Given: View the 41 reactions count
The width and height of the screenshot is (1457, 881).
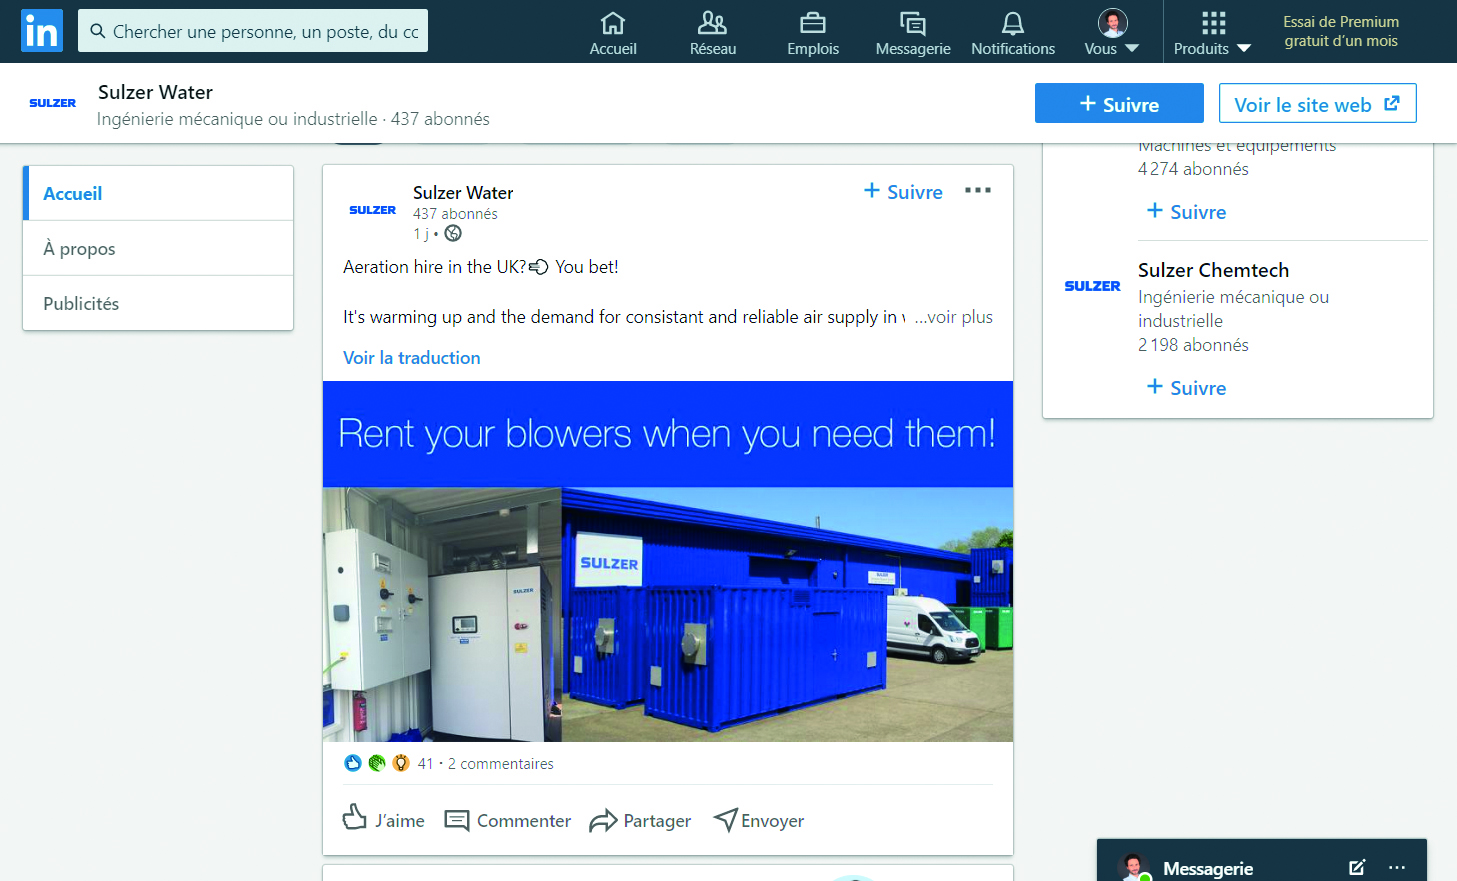Looking at the screenshot, I should pyautogui.click(x=426, y=763).
